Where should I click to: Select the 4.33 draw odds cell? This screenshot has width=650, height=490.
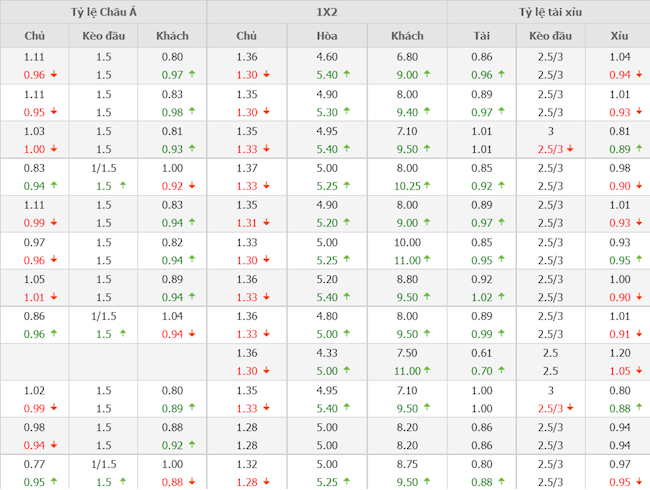point(327,353)
